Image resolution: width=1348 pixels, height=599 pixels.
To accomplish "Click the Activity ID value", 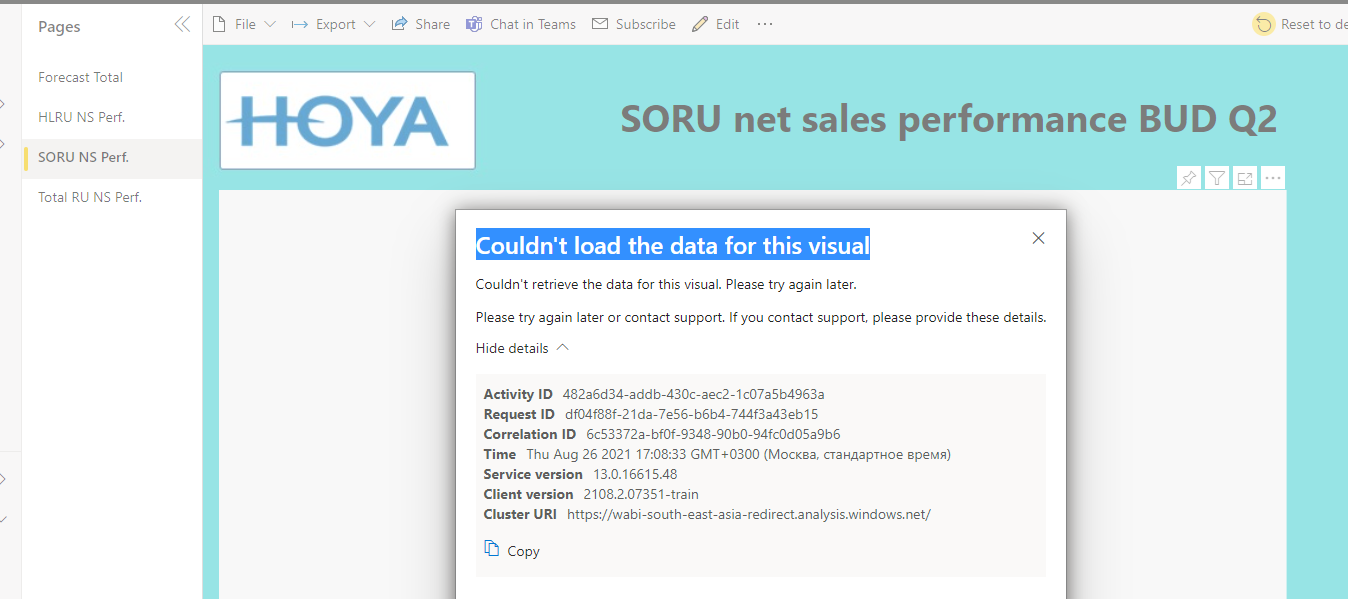I will pyautogui.click(x=693, y=394).
